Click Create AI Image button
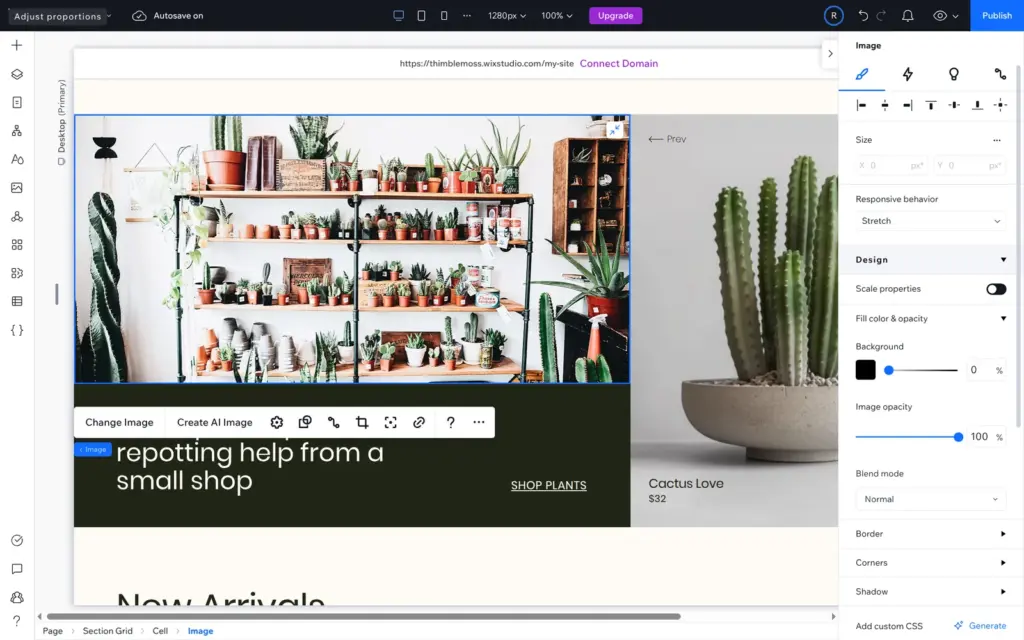Screen dimensions: 1024x640 coord(214,423)
